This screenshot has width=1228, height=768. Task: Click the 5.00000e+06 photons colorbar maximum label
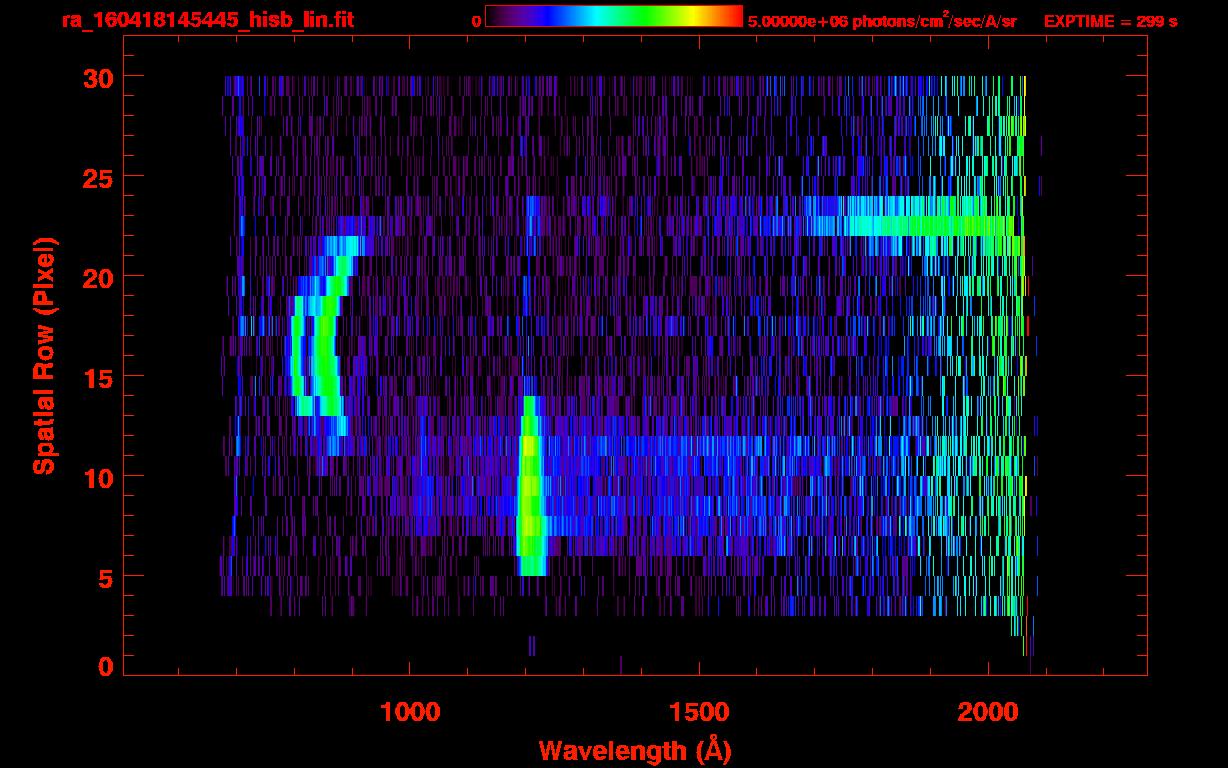[882, 21]
